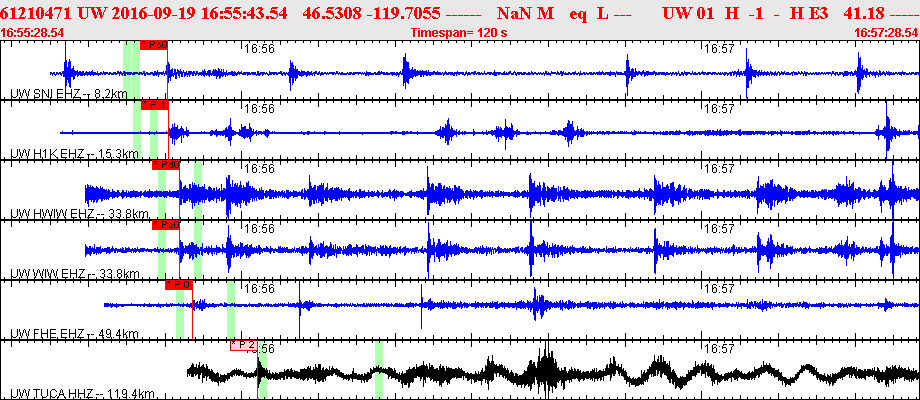Click the eq event type text in header
Image resolution: width=920 pixels, height=400 pixels.
(578, 14)
